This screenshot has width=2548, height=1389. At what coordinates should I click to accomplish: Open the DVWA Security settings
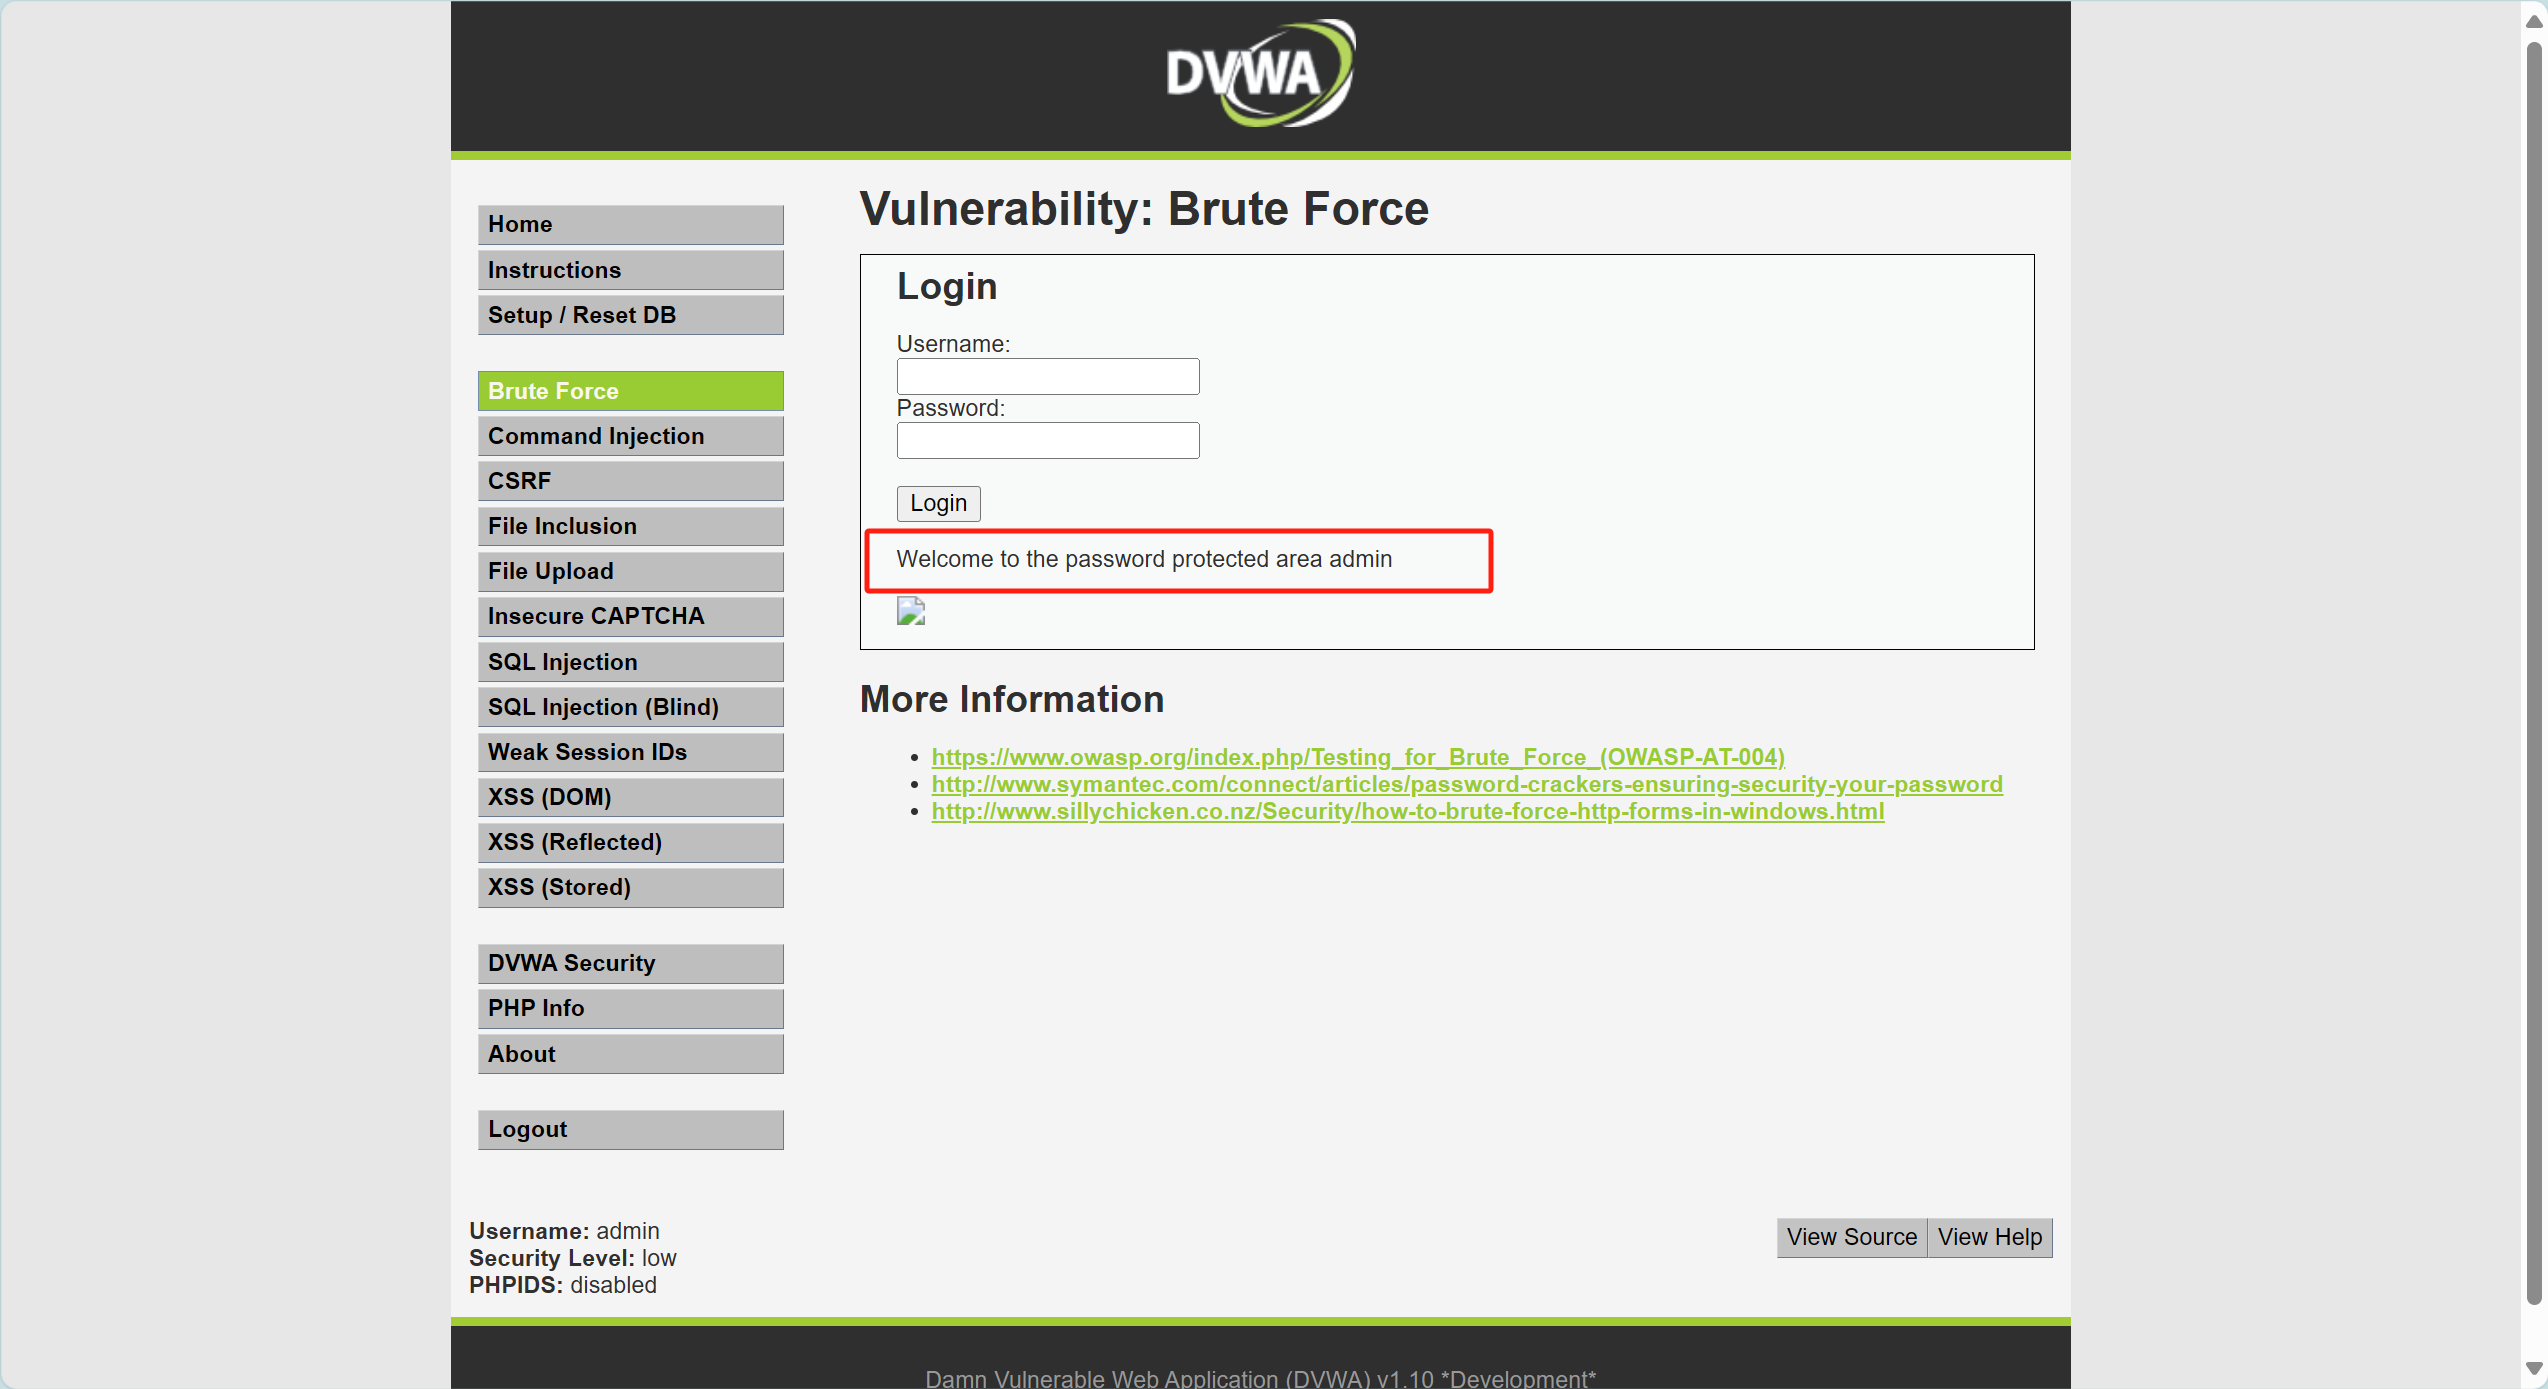630,963
